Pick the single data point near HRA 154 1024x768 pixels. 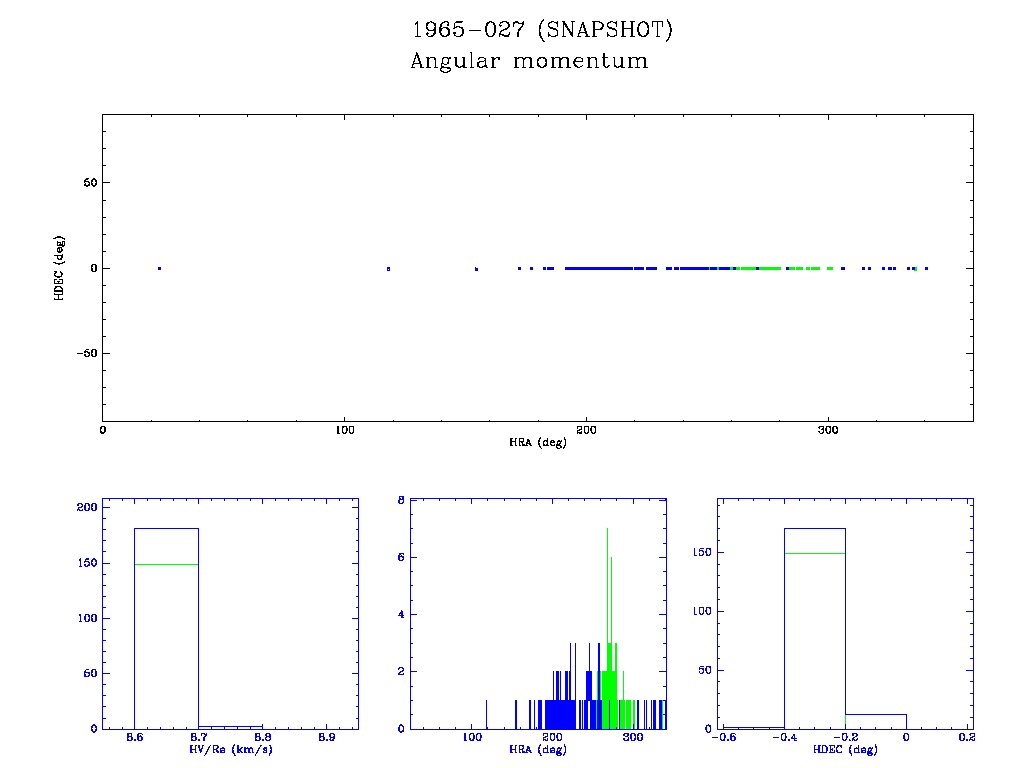click(x=476, y=268)
